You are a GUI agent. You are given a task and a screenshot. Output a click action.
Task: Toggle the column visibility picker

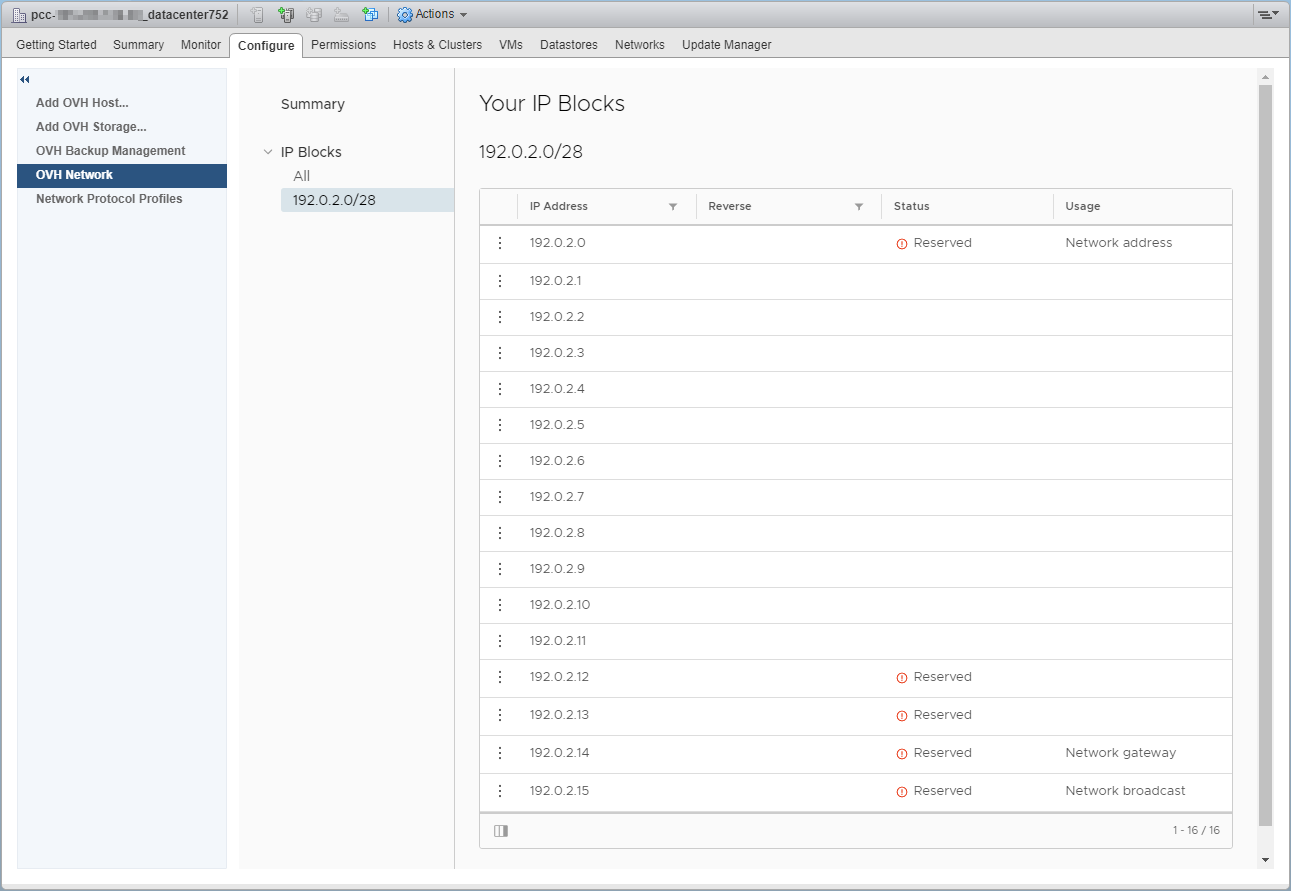pos(501,831)
